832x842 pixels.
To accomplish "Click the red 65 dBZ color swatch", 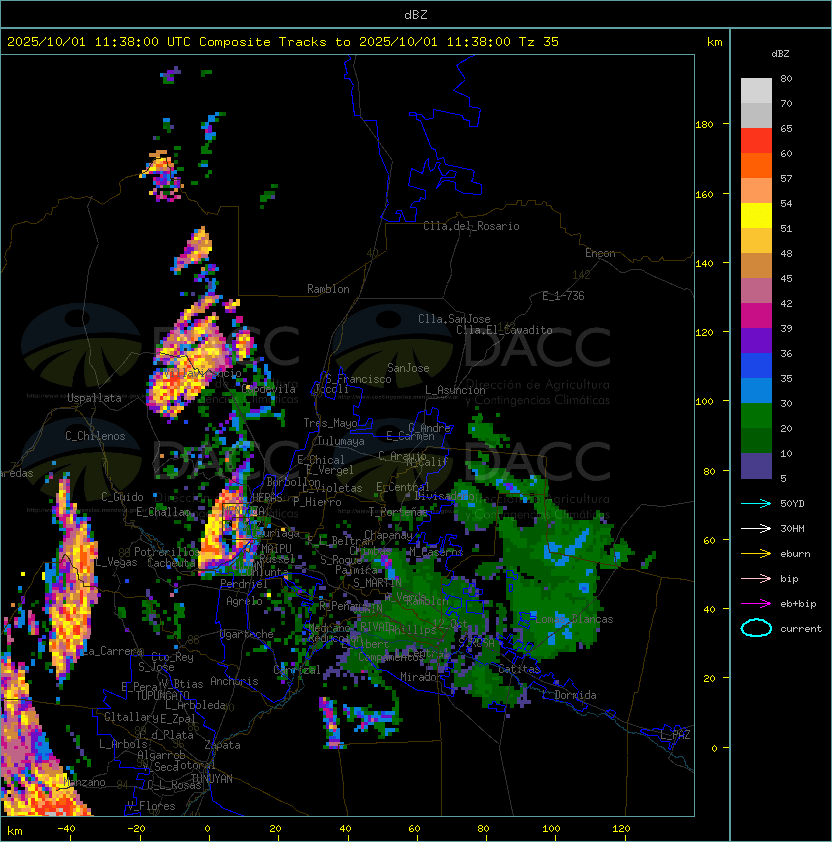I will tap(756, 141).
